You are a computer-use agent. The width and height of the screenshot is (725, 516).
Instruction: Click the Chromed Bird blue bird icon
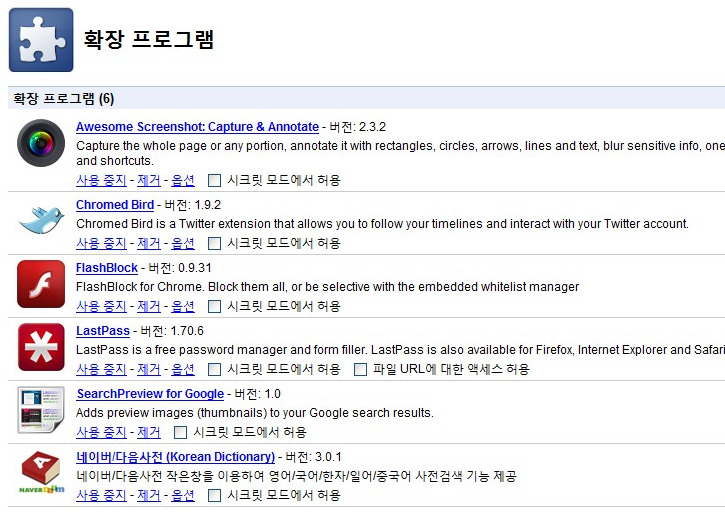pos(41,220)
